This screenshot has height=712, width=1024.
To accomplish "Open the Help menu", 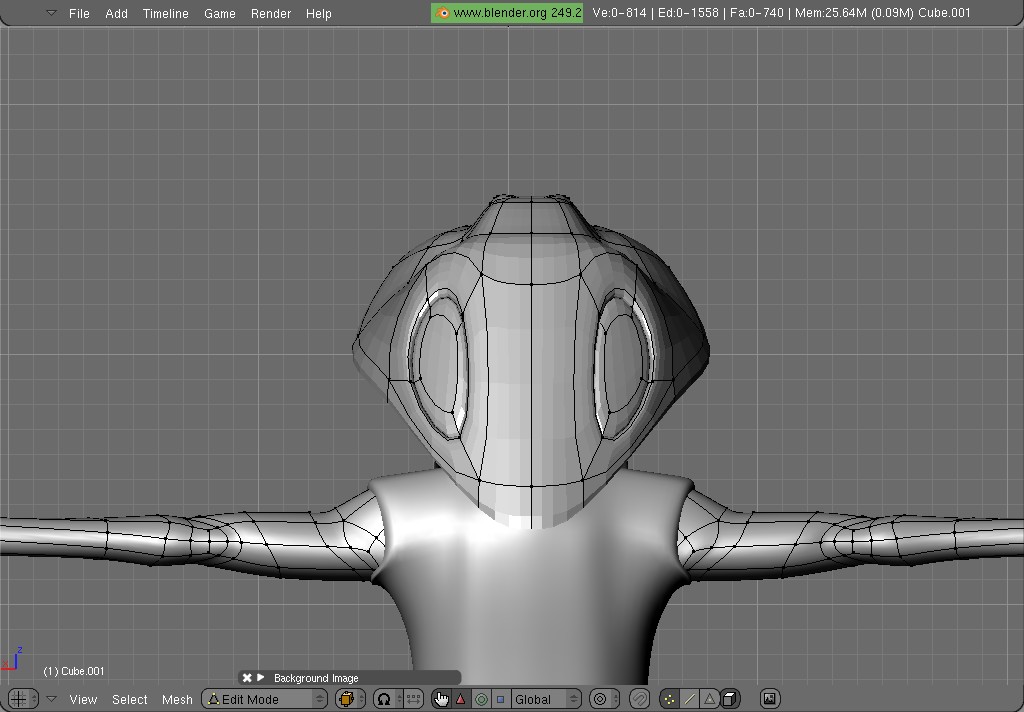I will 319,13.
